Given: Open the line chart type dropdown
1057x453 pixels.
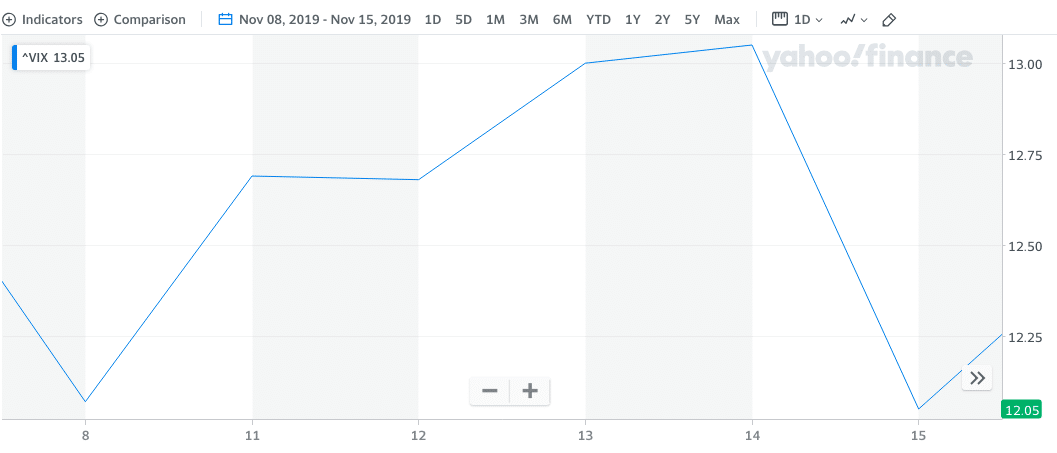Looking at the screenshot, I should (853, 20).
